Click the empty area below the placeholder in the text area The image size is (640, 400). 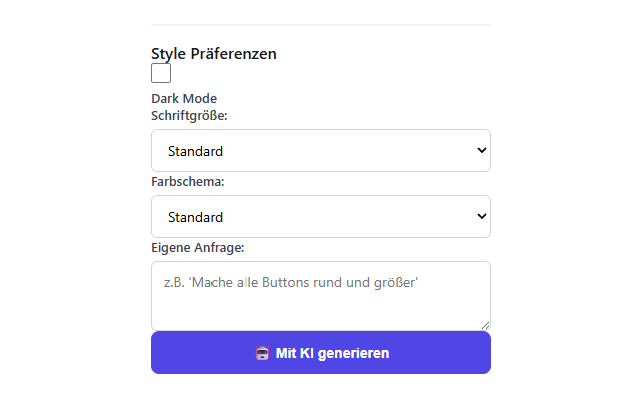[x=321, y=311]
